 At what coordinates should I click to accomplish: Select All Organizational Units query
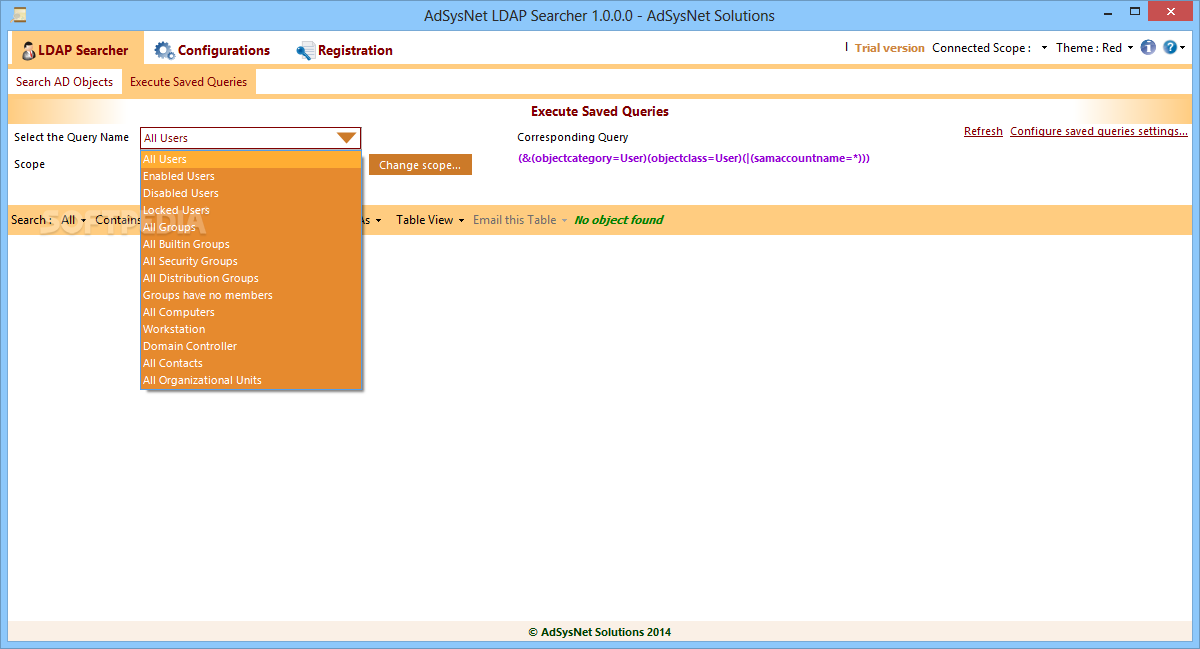(x=251, y=380)
